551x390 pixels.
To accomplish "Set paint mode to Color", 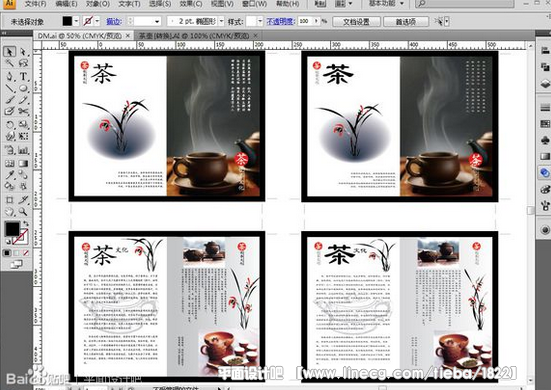I will tap(7, 253).
